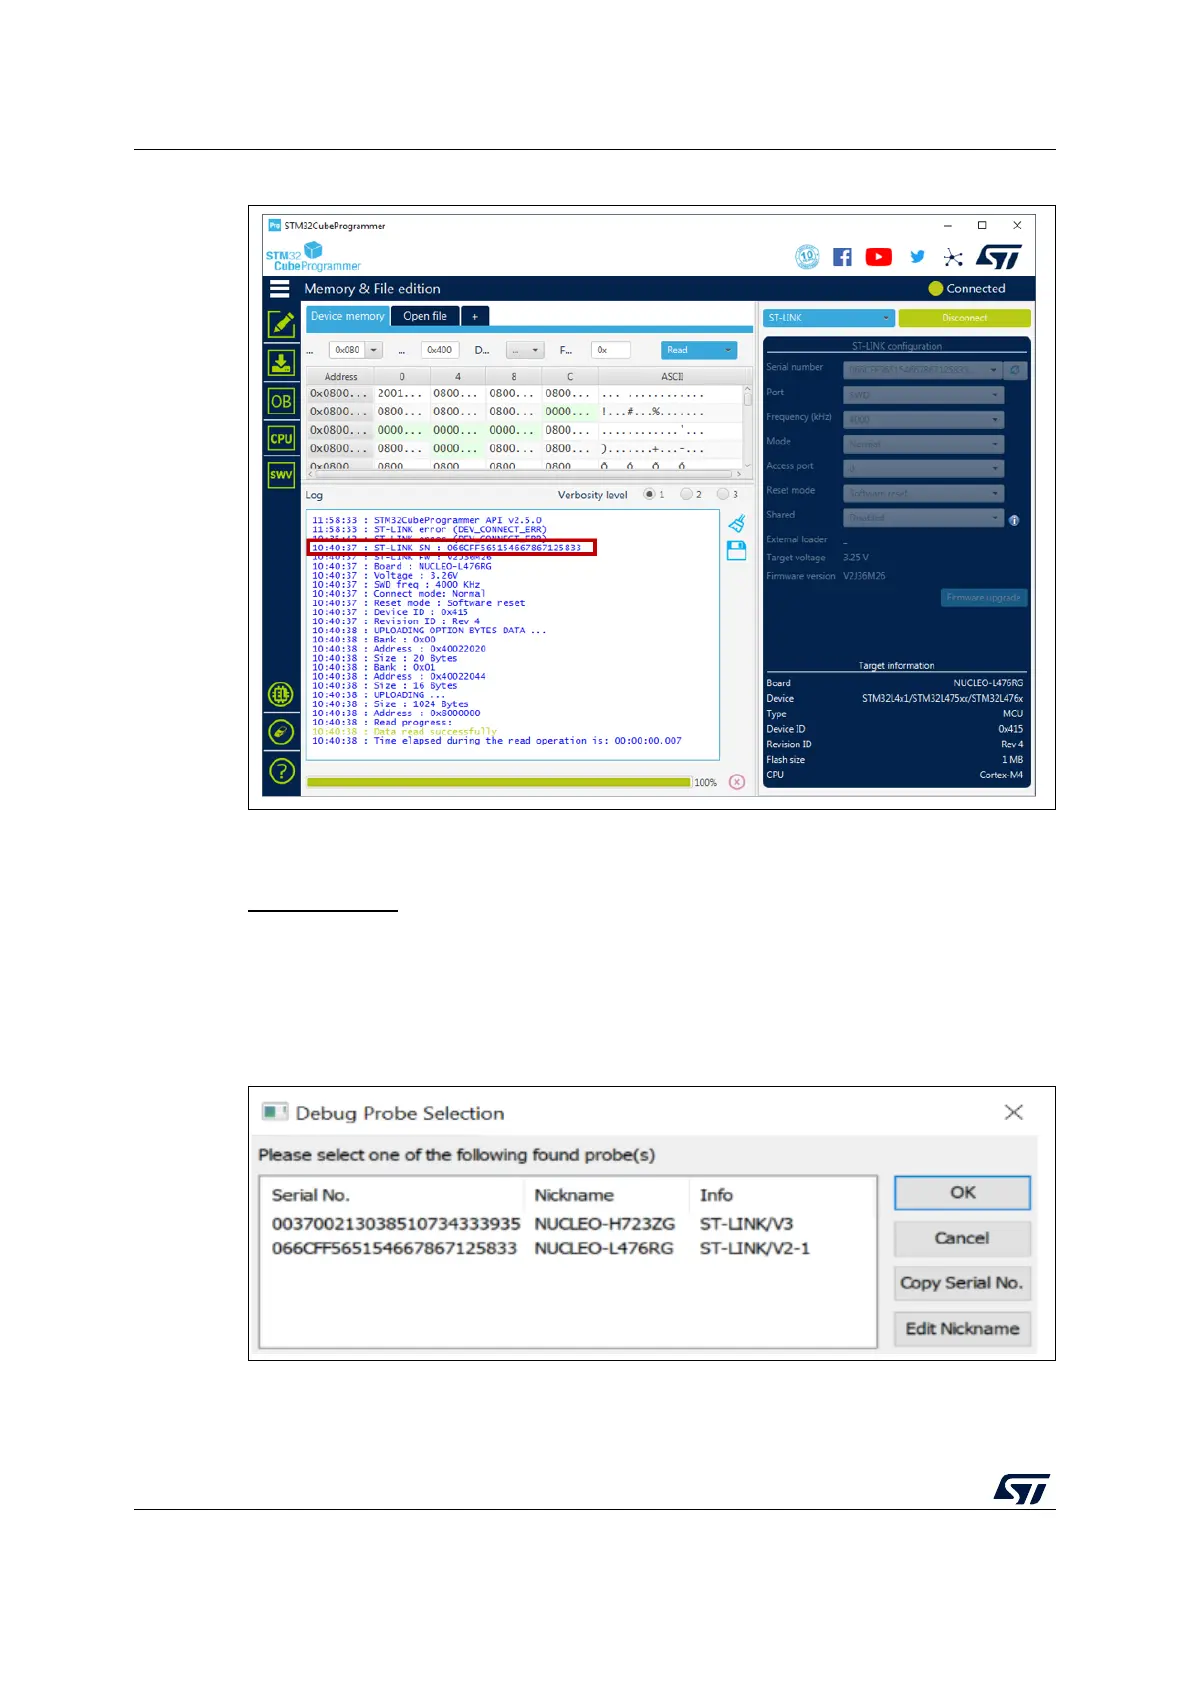This screenshot has height=1684, width=1190.
Task: Click the 10-year anniversary badge icon
Action: (807, 257)
